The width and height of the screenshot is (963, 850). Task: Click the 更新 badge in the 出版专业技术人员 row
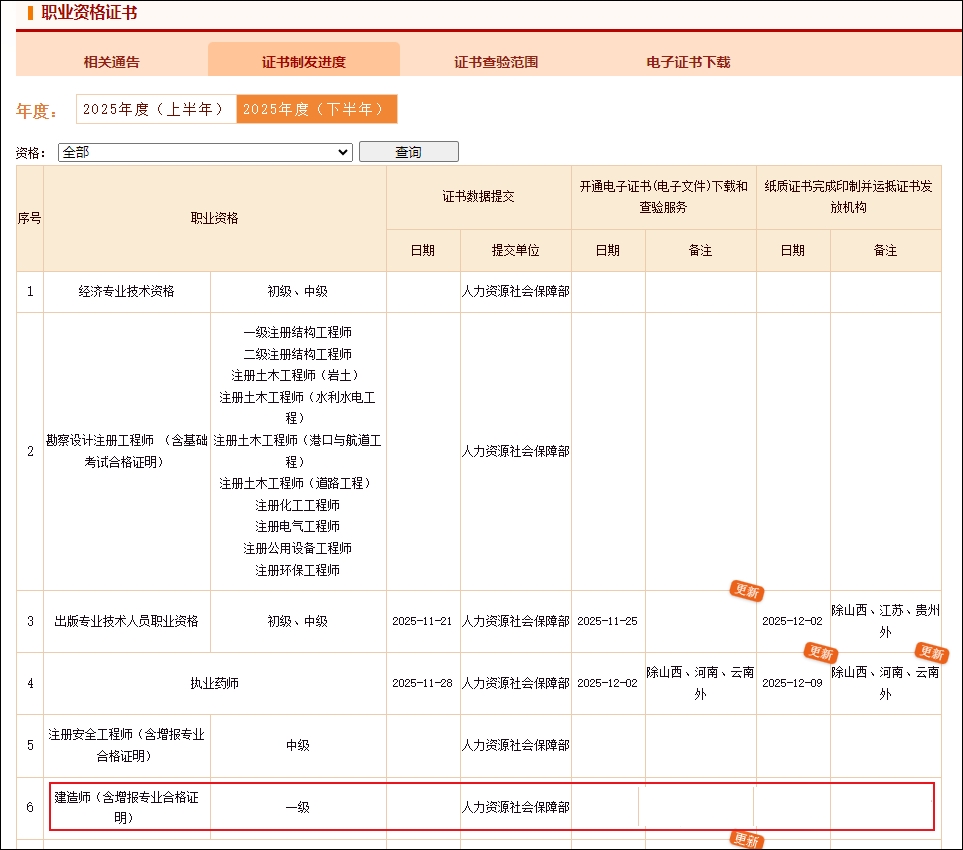coord(746,591)
